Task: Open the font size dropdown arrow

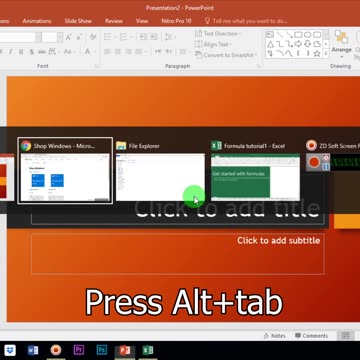Action: point(60,37)
